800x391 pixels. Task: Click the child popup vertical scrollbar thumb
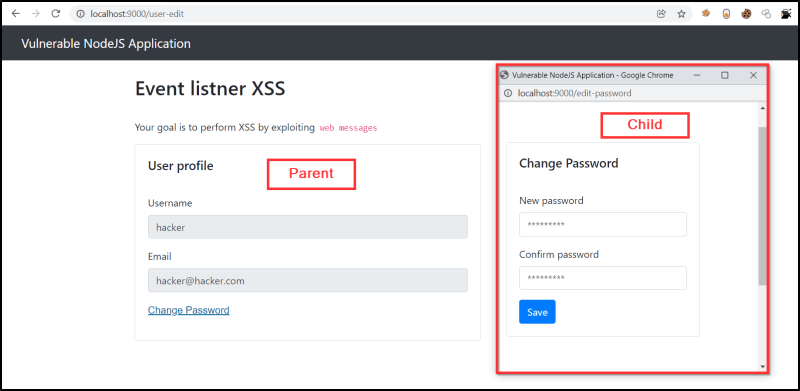(763, 206)
